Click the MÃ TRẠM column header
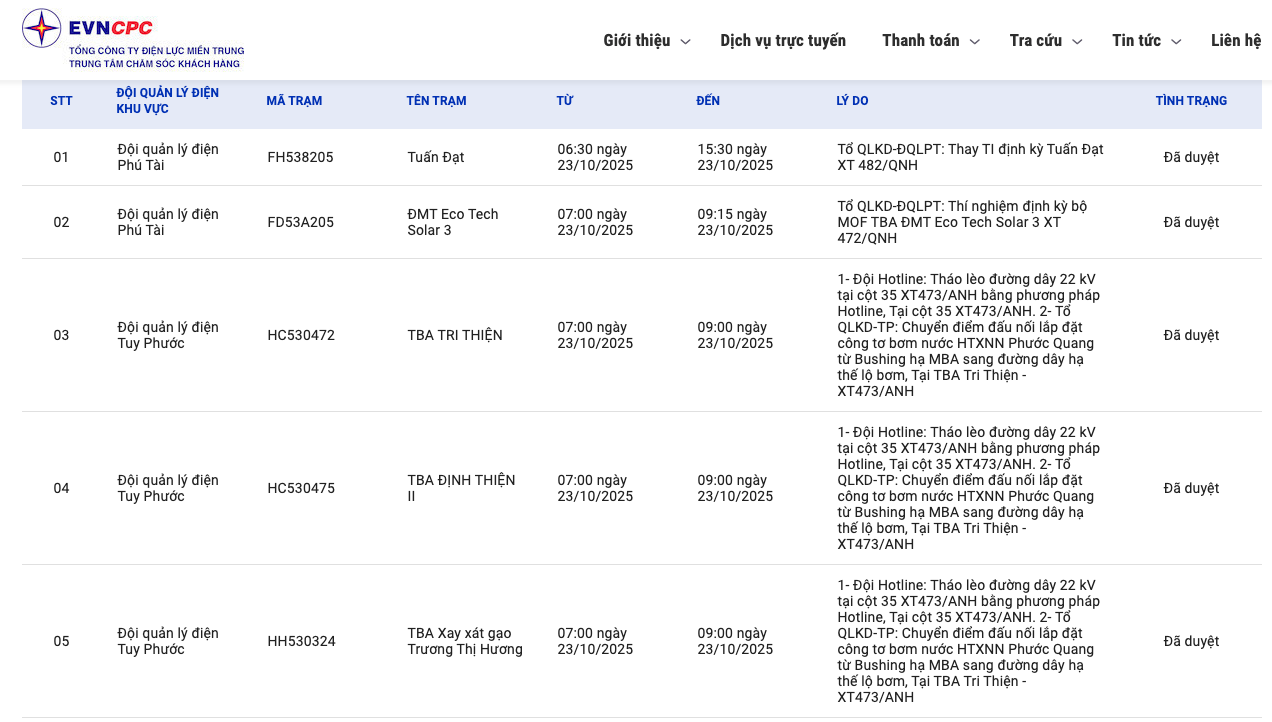Screen dimensions: 1272x722 (x=294, y=101)
